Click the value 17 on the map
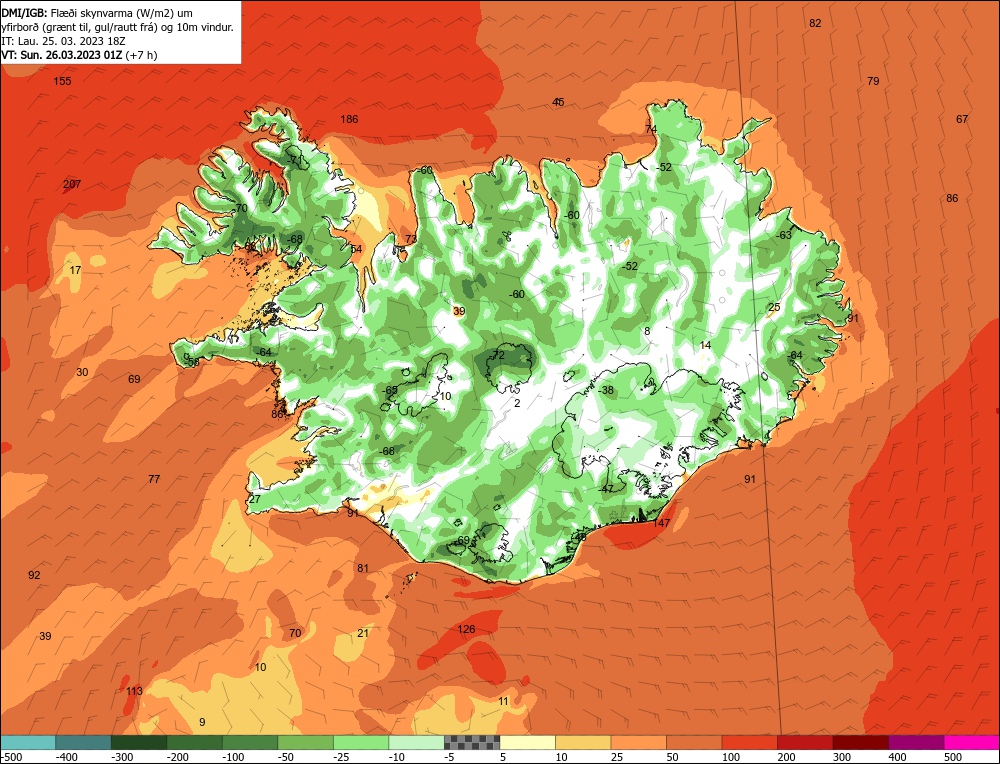 point(75,270)
